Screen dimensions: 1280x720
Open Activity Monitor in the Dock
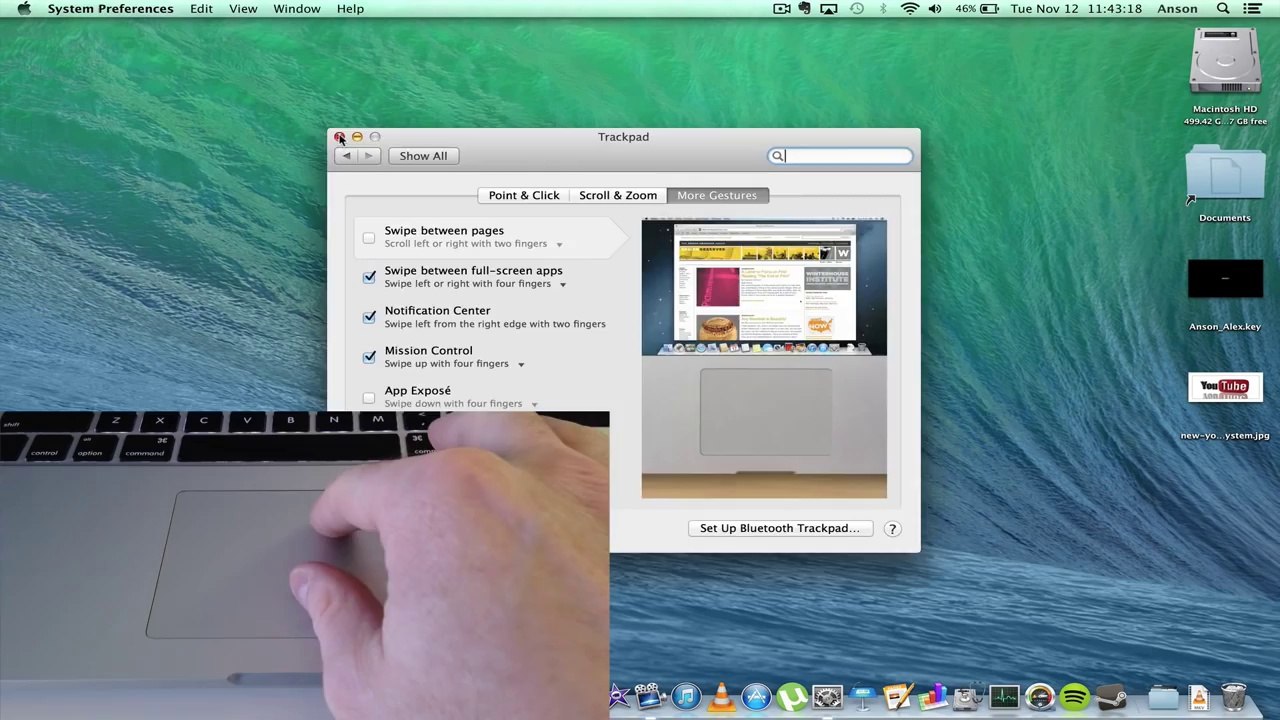tap(1004, 696)
